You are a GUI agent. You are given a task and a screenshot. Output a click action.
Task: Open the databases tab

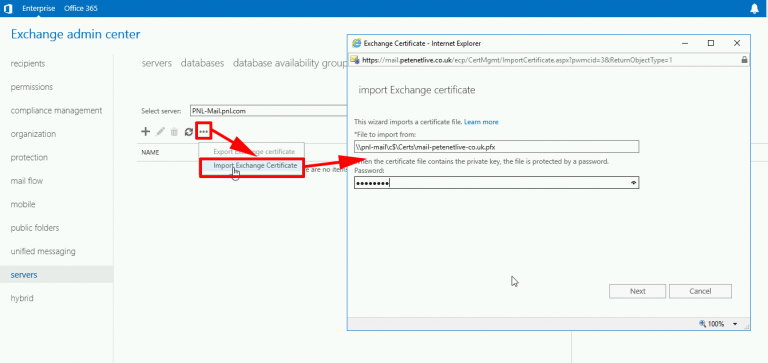(202, 63)
